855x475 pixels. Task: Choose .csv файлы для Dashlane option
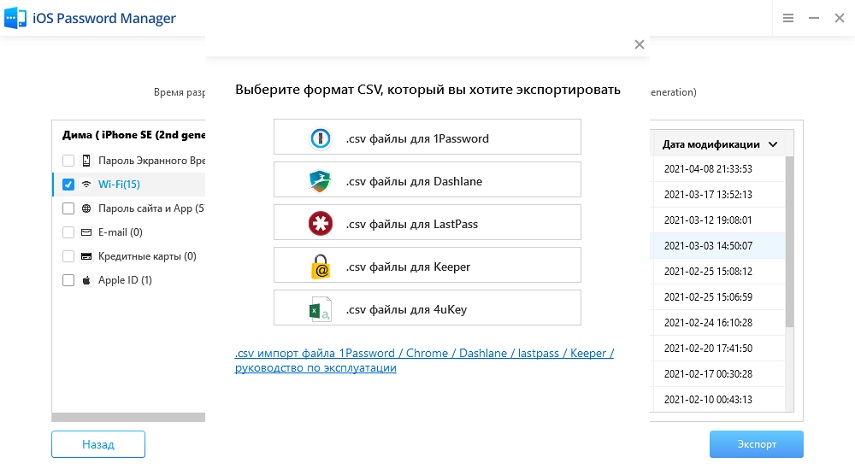[427, 181]
